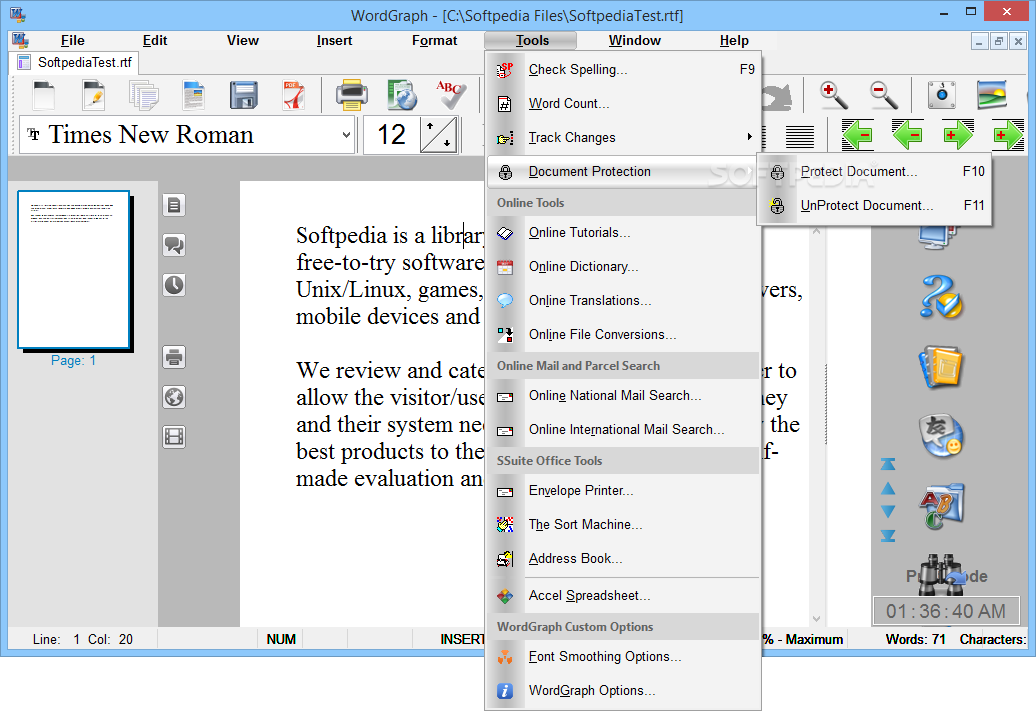Screen dimensions: 1036x711
Task: Click the globe sidebar icon
Action: coord(174,397)
